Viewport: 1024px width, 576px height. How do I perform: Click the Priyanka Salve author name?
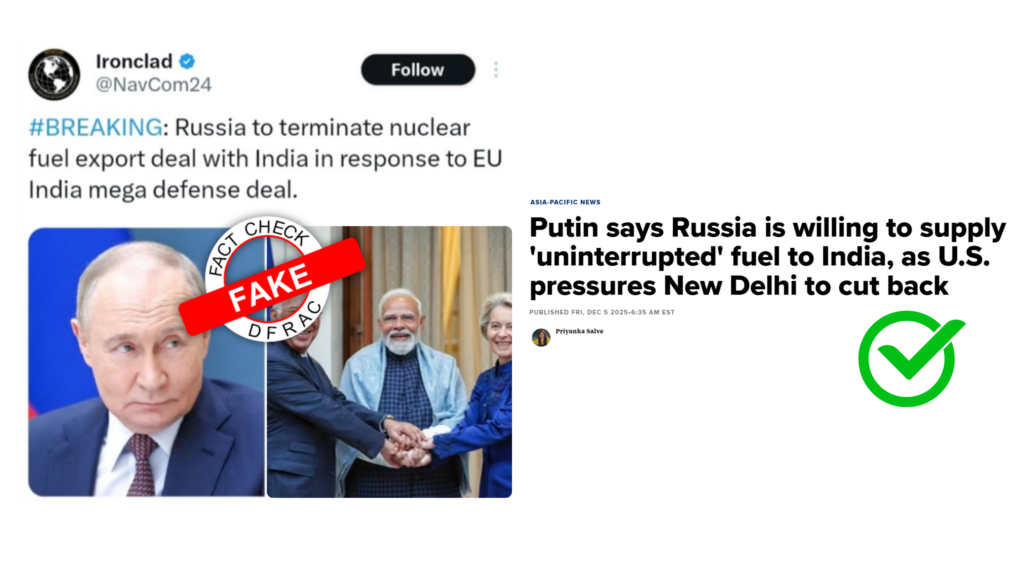pos(581,331)
